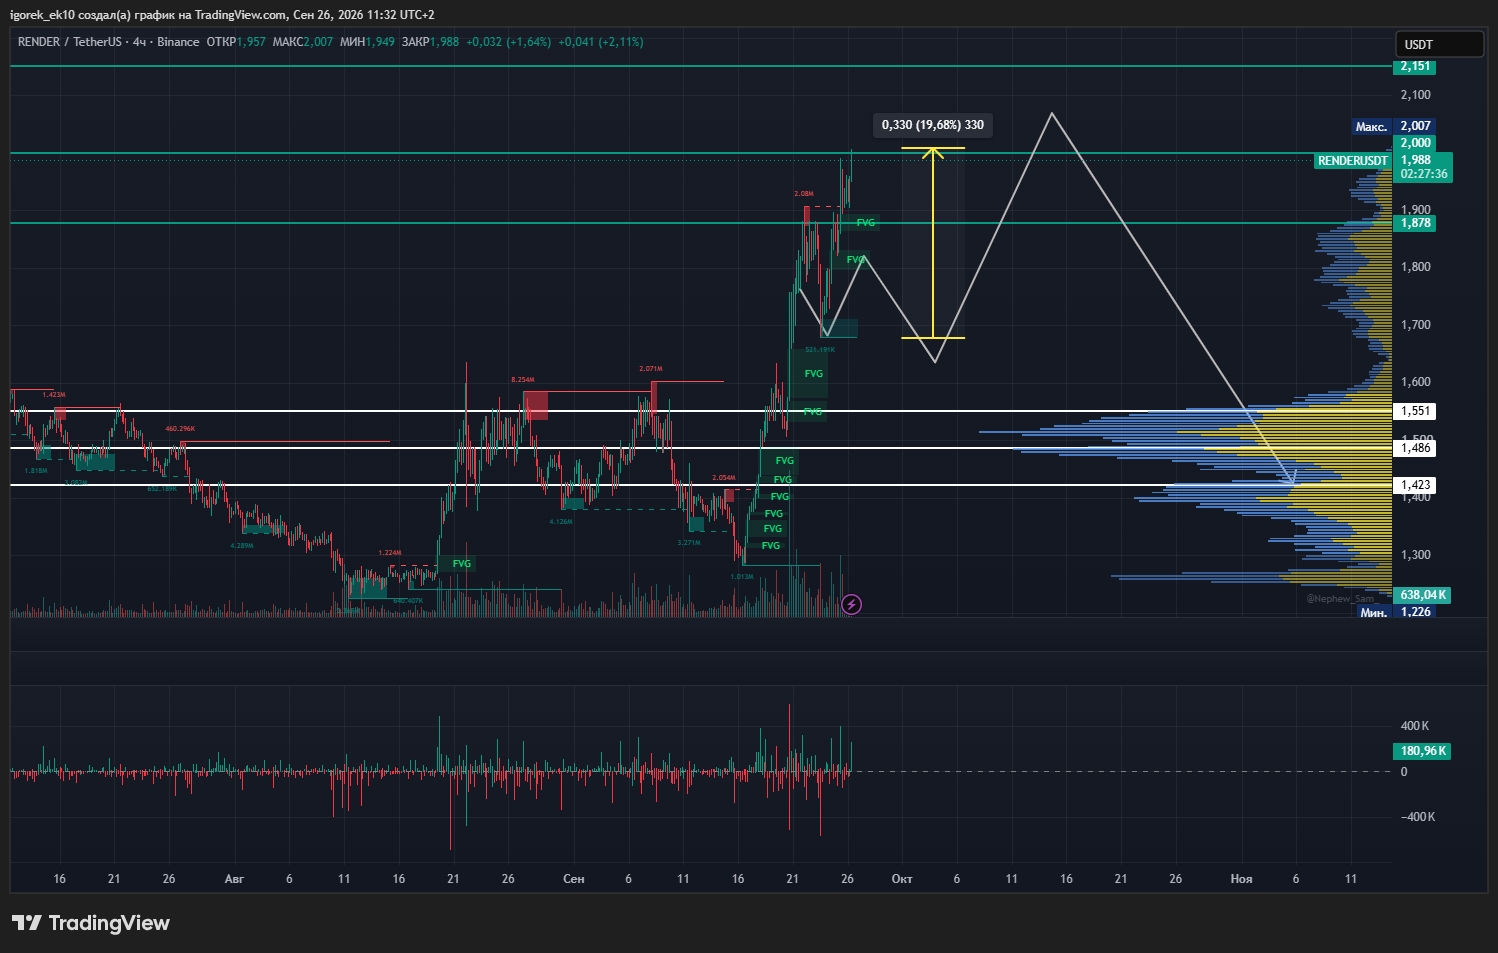Click the Авг month label on time axis

click(x=234, y=879)
